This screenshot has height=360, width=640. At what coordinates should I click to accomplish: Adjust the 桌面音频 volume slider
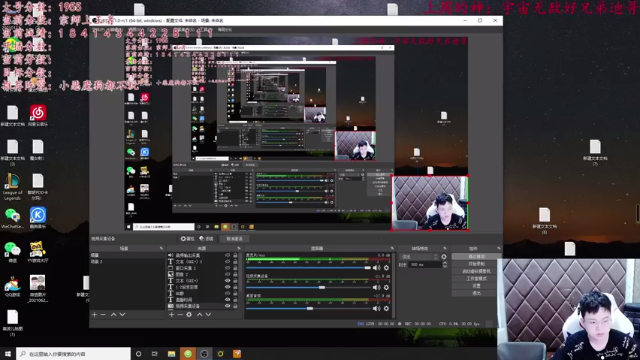click(x=308, y=309)
